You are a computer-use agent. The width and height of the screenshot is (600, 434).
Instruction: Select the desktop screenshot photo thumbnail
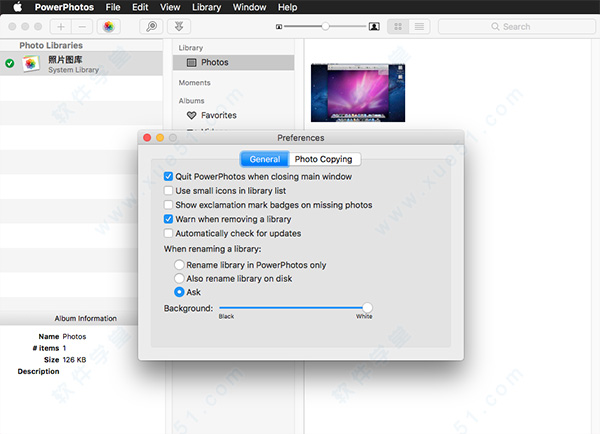358,93
